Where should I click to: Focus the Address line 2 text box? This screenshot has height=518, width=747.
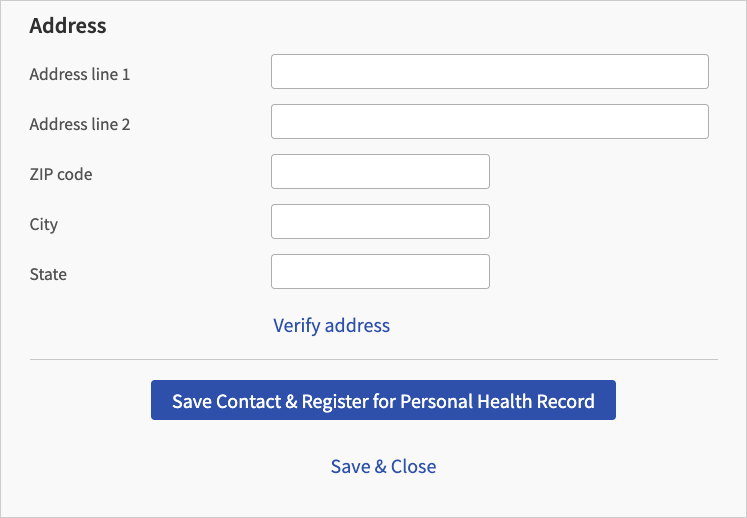pyautogui.click(x=489, y=122)
